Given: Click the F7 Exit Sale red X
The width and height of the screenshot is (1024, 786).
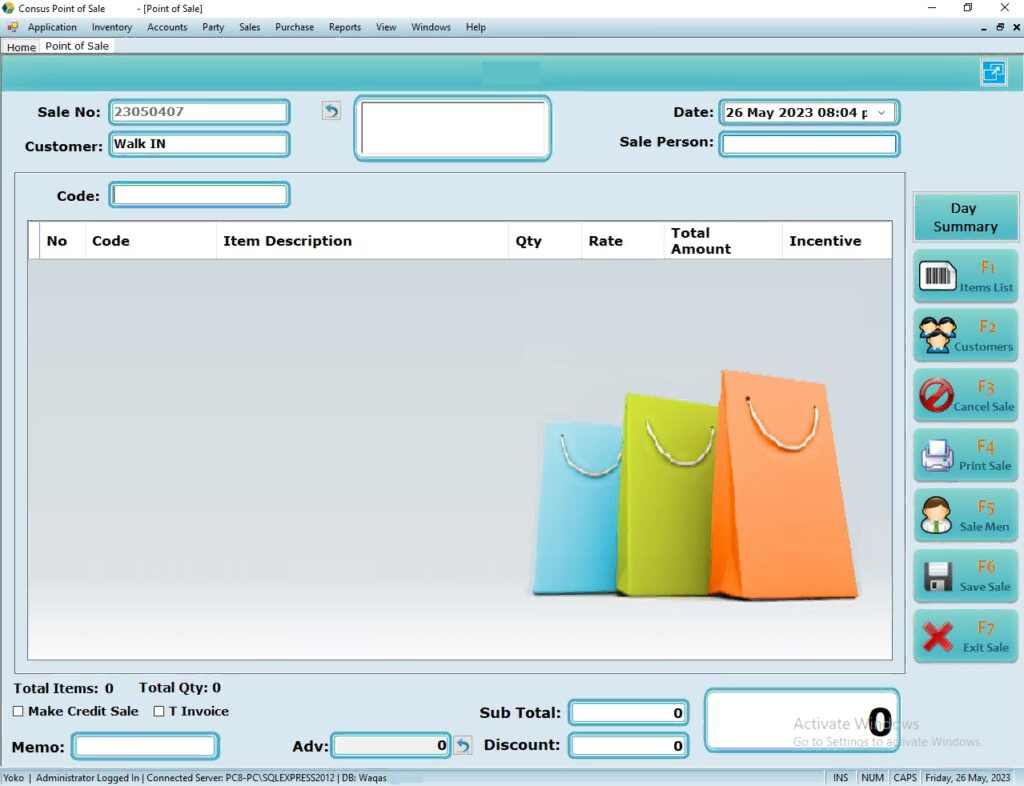Looking at the screenshot, I should coord(937,636).
